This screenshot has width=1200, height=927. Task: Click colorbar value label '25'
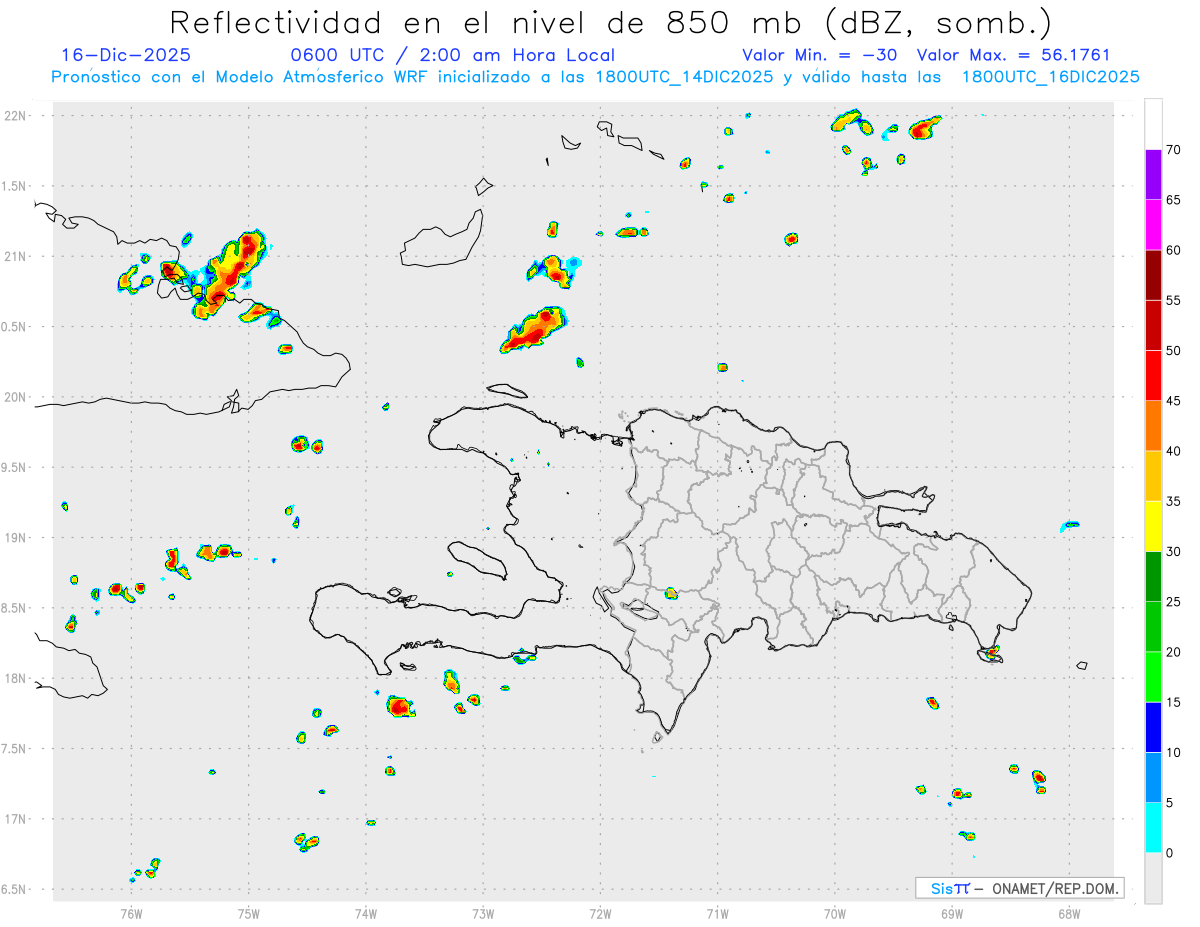[x=1174, y=602]
